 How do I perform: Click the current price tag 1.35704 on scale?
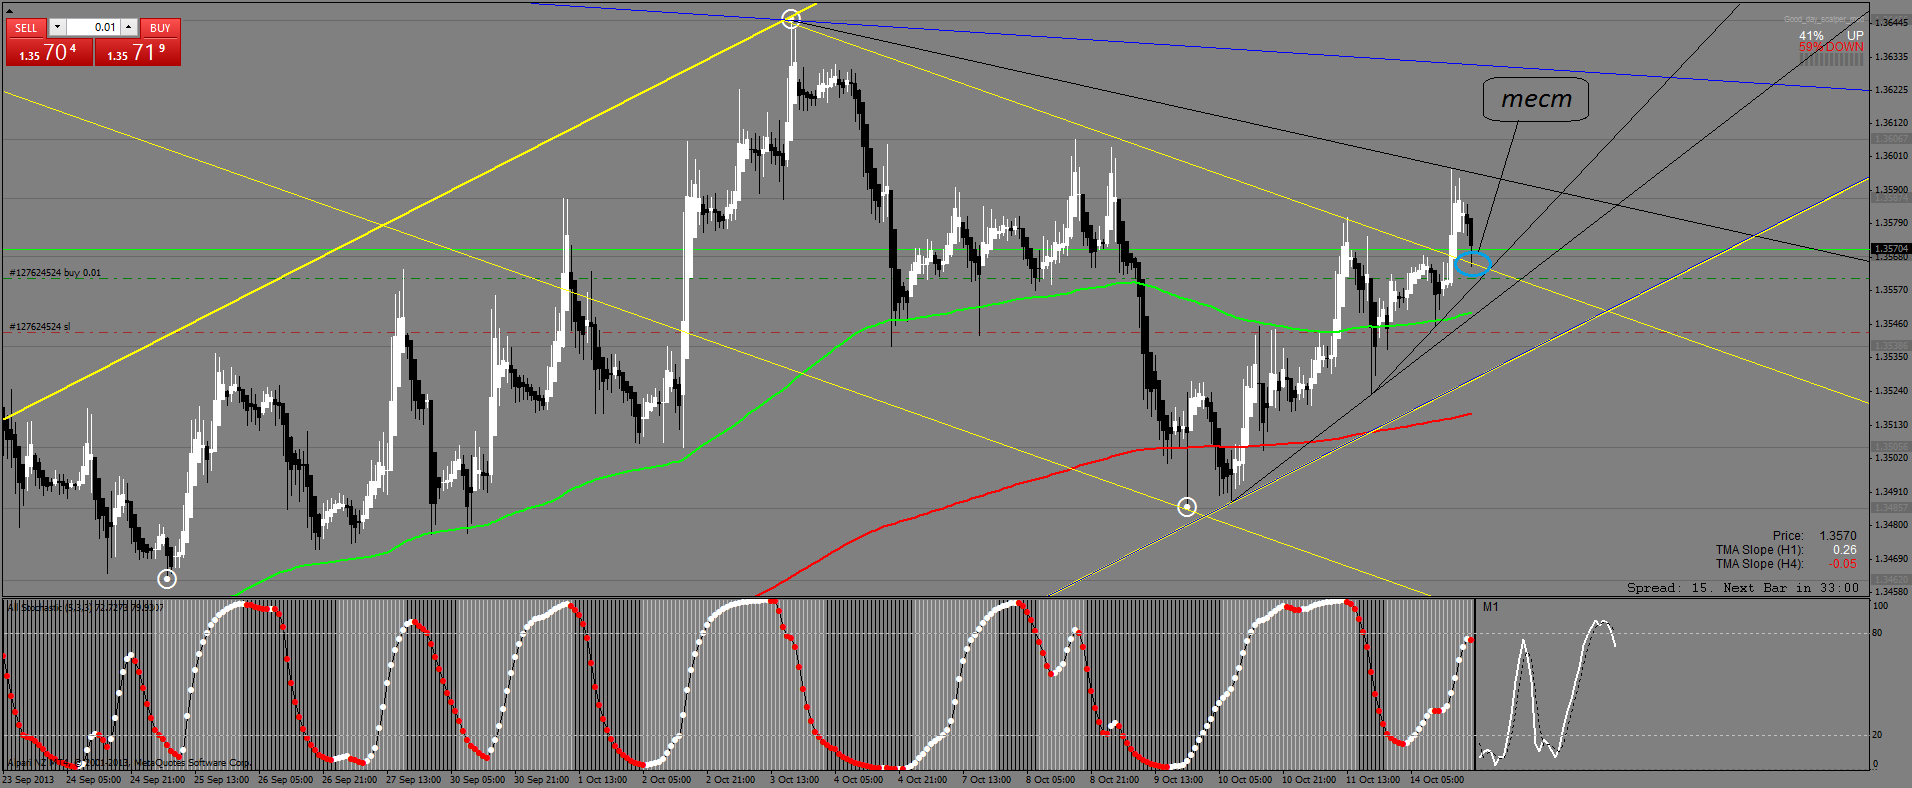click(x=1891, y=248)
